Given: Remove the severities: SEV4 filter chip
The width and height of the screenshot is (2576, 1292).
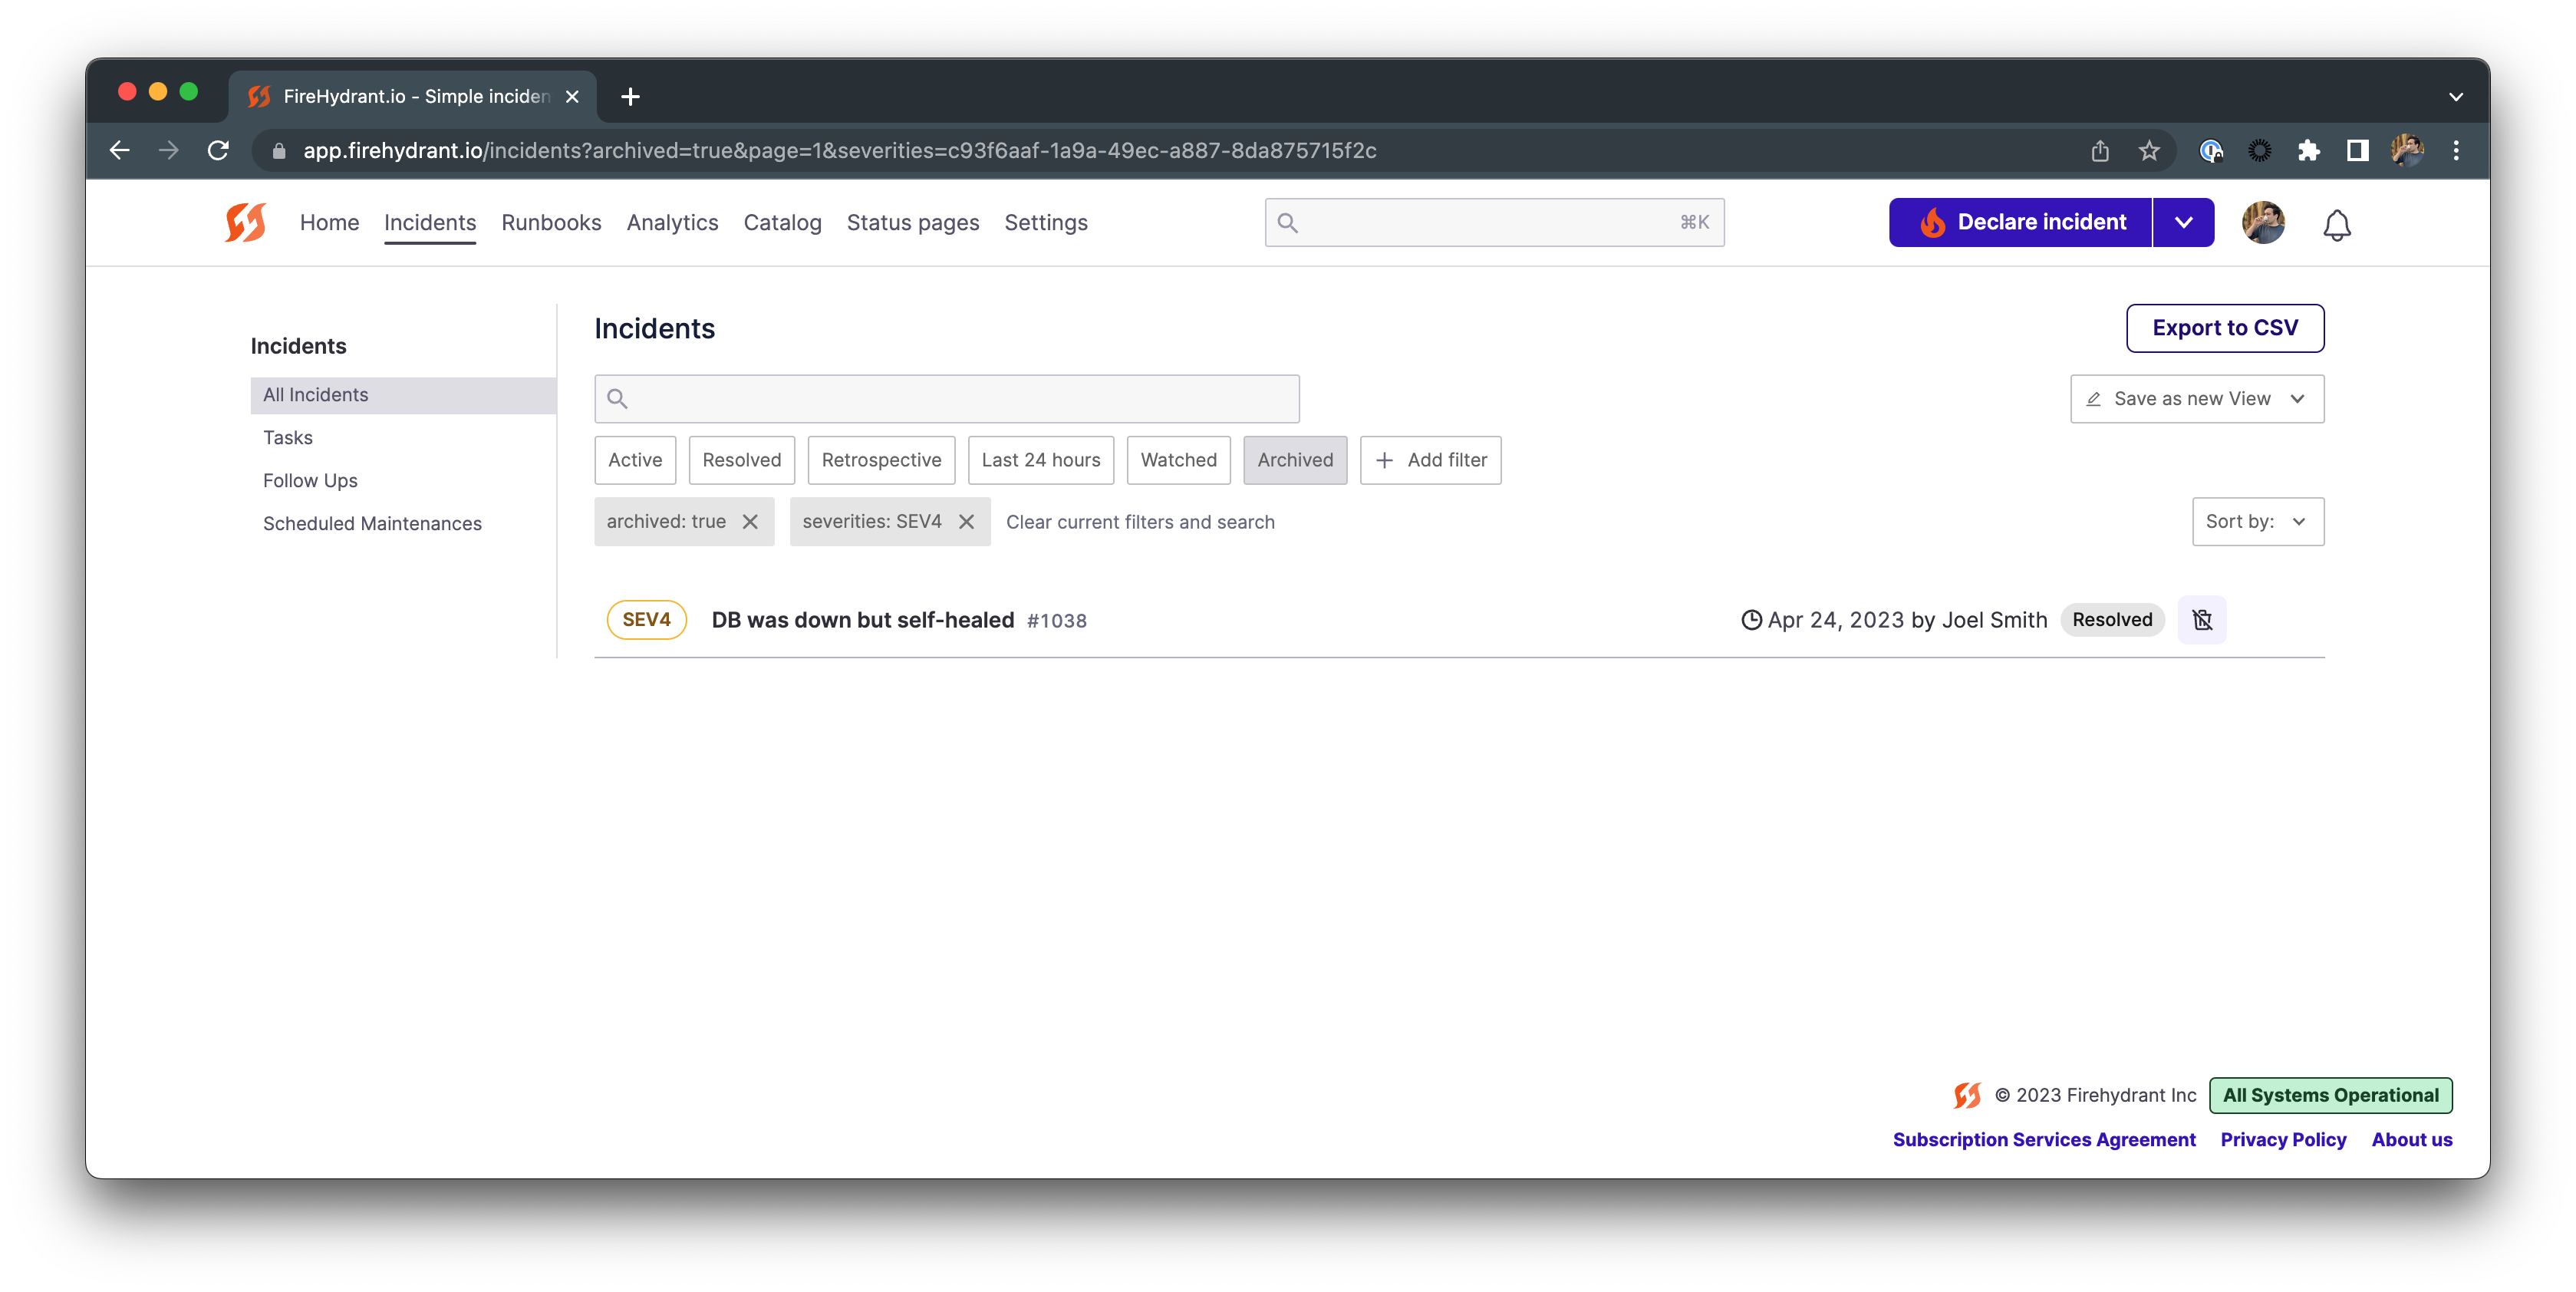Looking at the screenshot, I should click(x=966, y=522).
